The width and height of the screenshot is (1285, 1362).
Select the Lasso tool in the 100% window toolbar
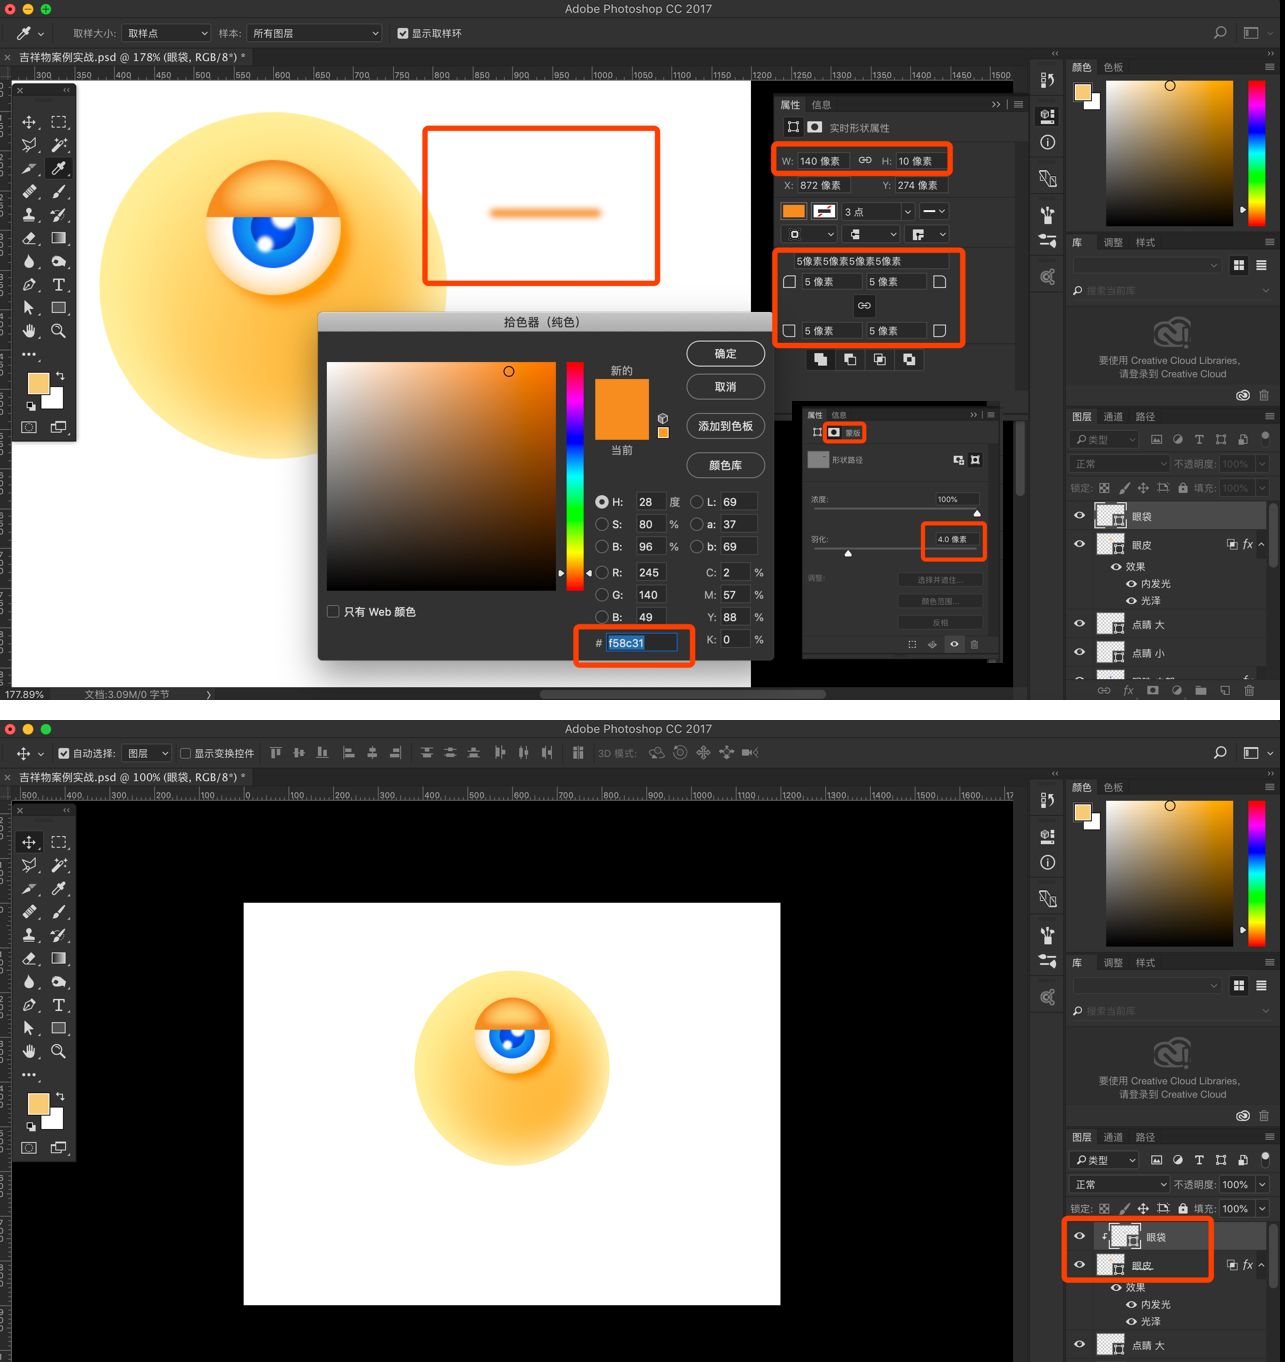tap(29, 865)
